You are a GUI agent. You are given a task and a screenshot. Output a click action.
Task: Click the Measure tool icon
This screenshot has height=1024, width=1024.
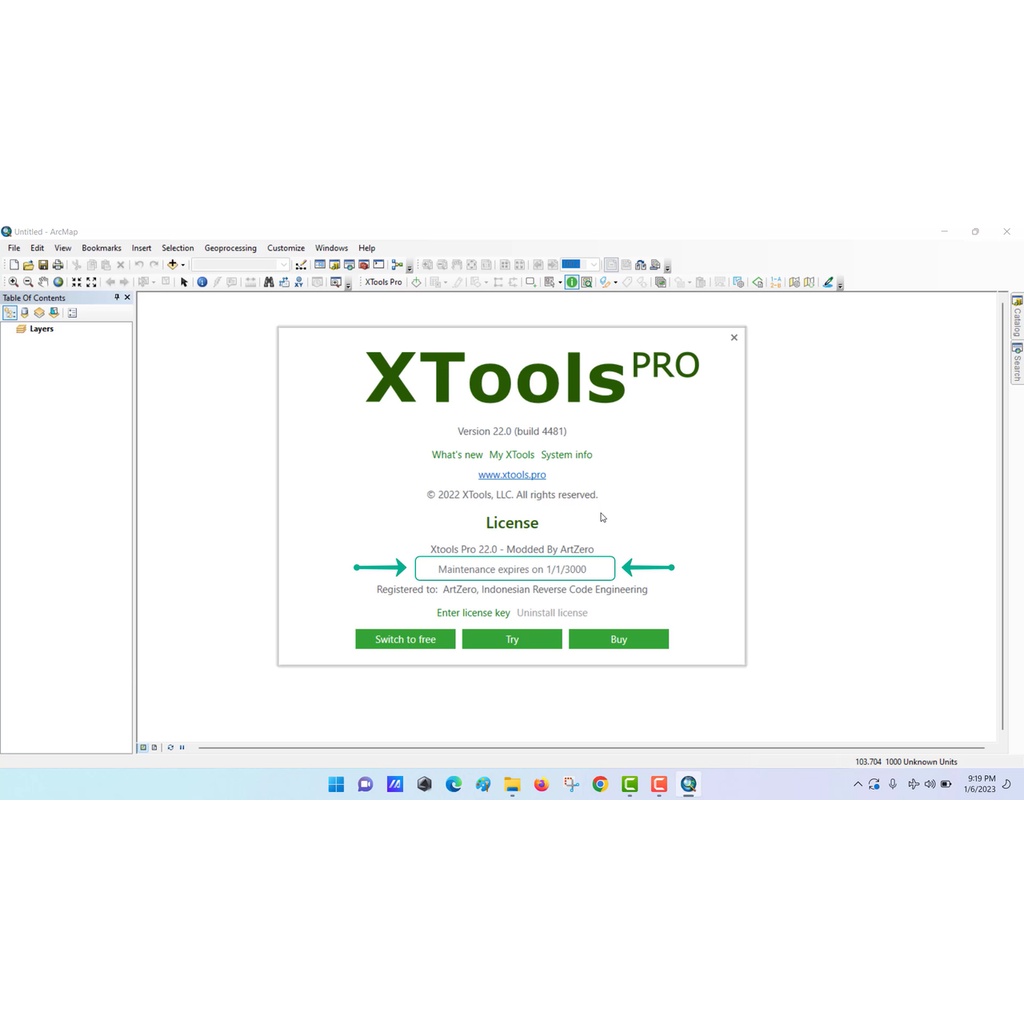coord(250,282)
